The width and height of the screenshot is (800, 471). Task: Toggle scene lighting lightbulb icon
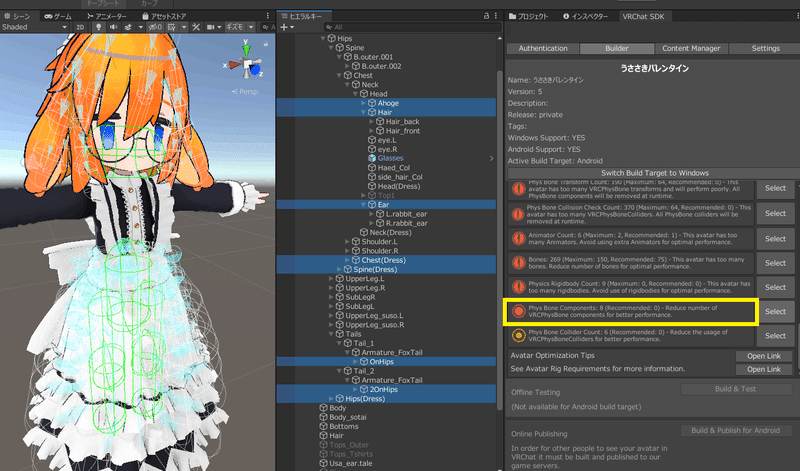98,27
